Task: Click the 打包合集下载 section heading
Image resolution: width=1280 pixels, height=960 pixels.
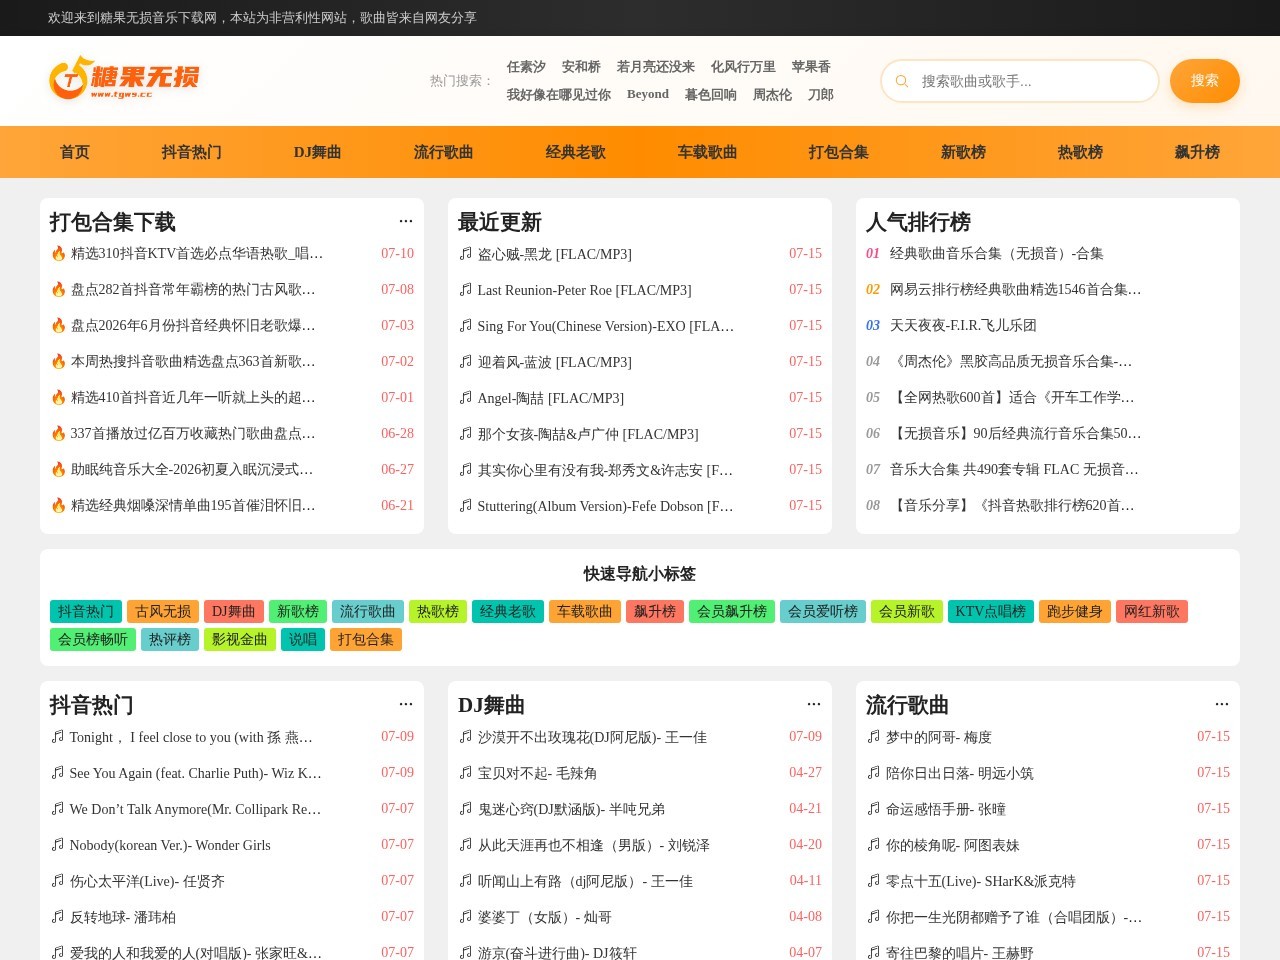Action: (113, 222)
